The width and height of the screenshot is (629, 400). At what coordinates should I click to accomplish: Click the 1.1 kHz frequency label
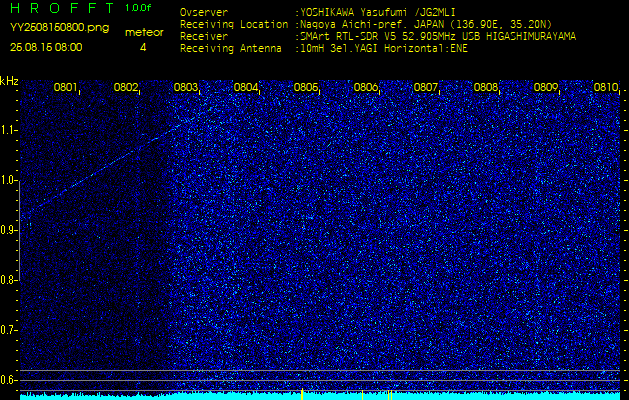(8, 130)
